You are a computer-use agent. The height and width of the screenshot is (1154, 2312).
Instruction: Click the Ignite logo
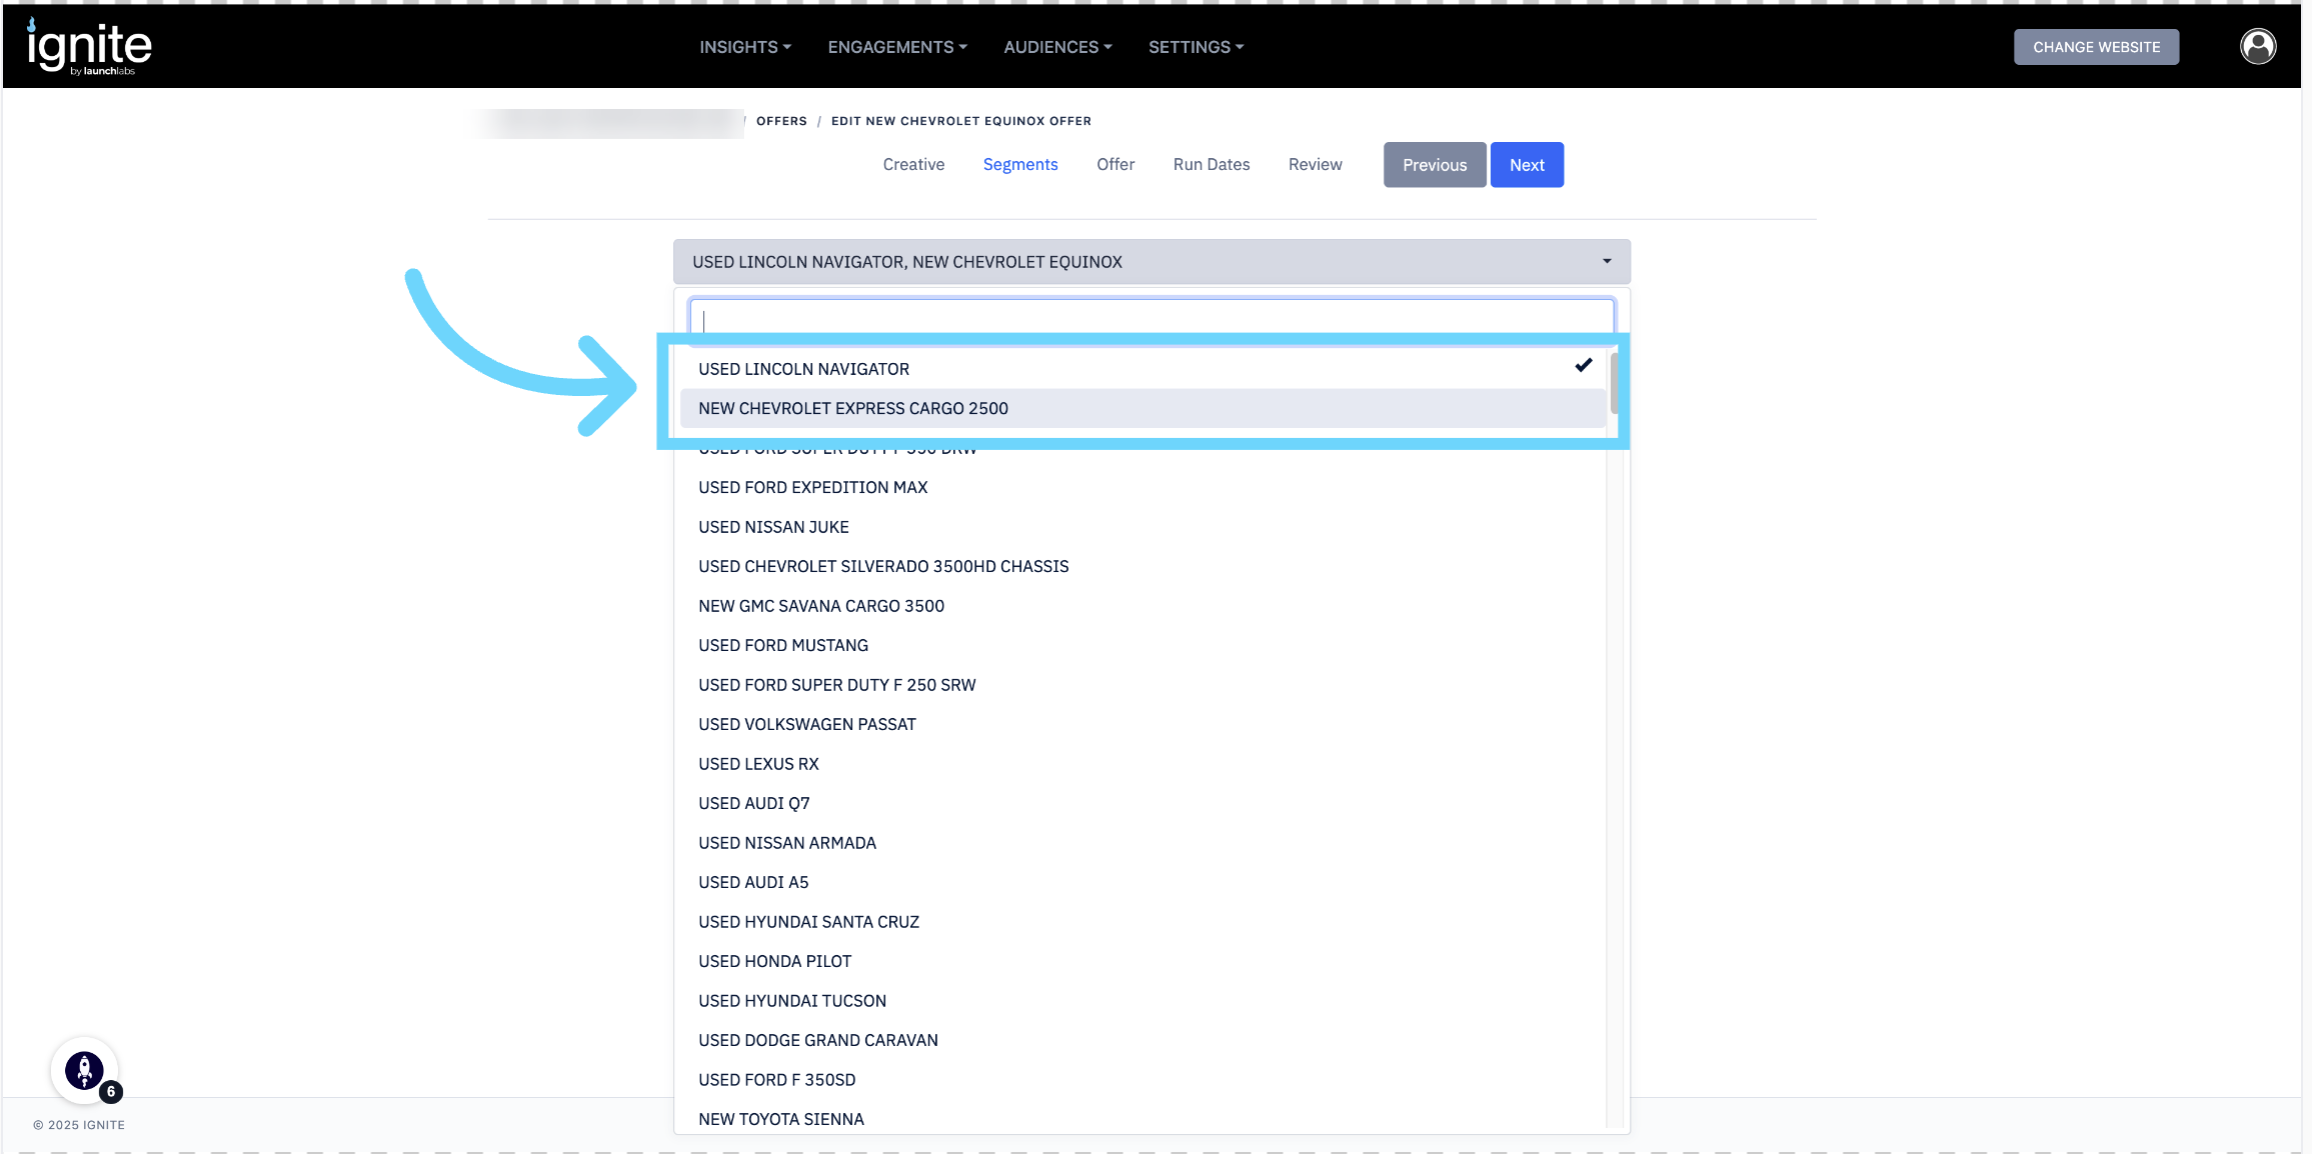(x=89, y=47)
